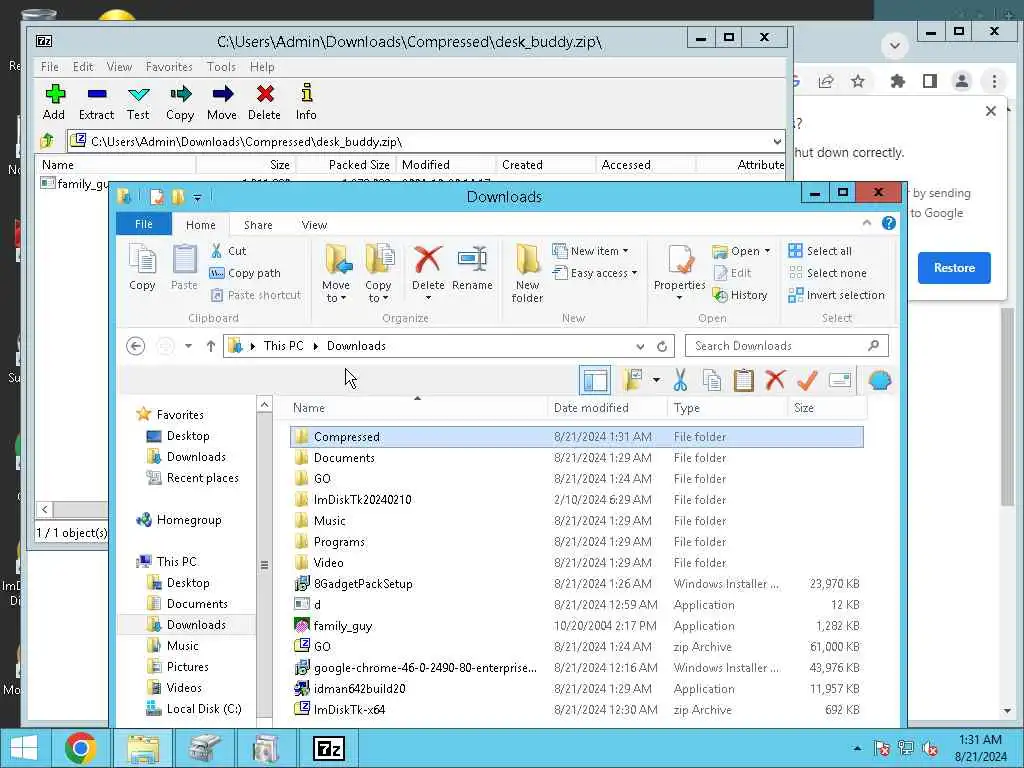
Task: Open the Chrome three-dot menu
Action: 994,81
